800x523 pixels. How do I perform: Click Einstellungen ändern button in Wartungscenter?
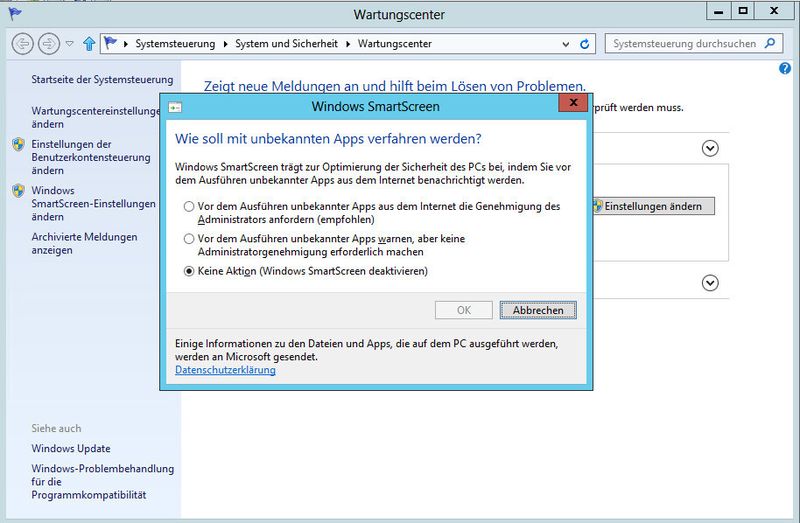coord(654,206)
